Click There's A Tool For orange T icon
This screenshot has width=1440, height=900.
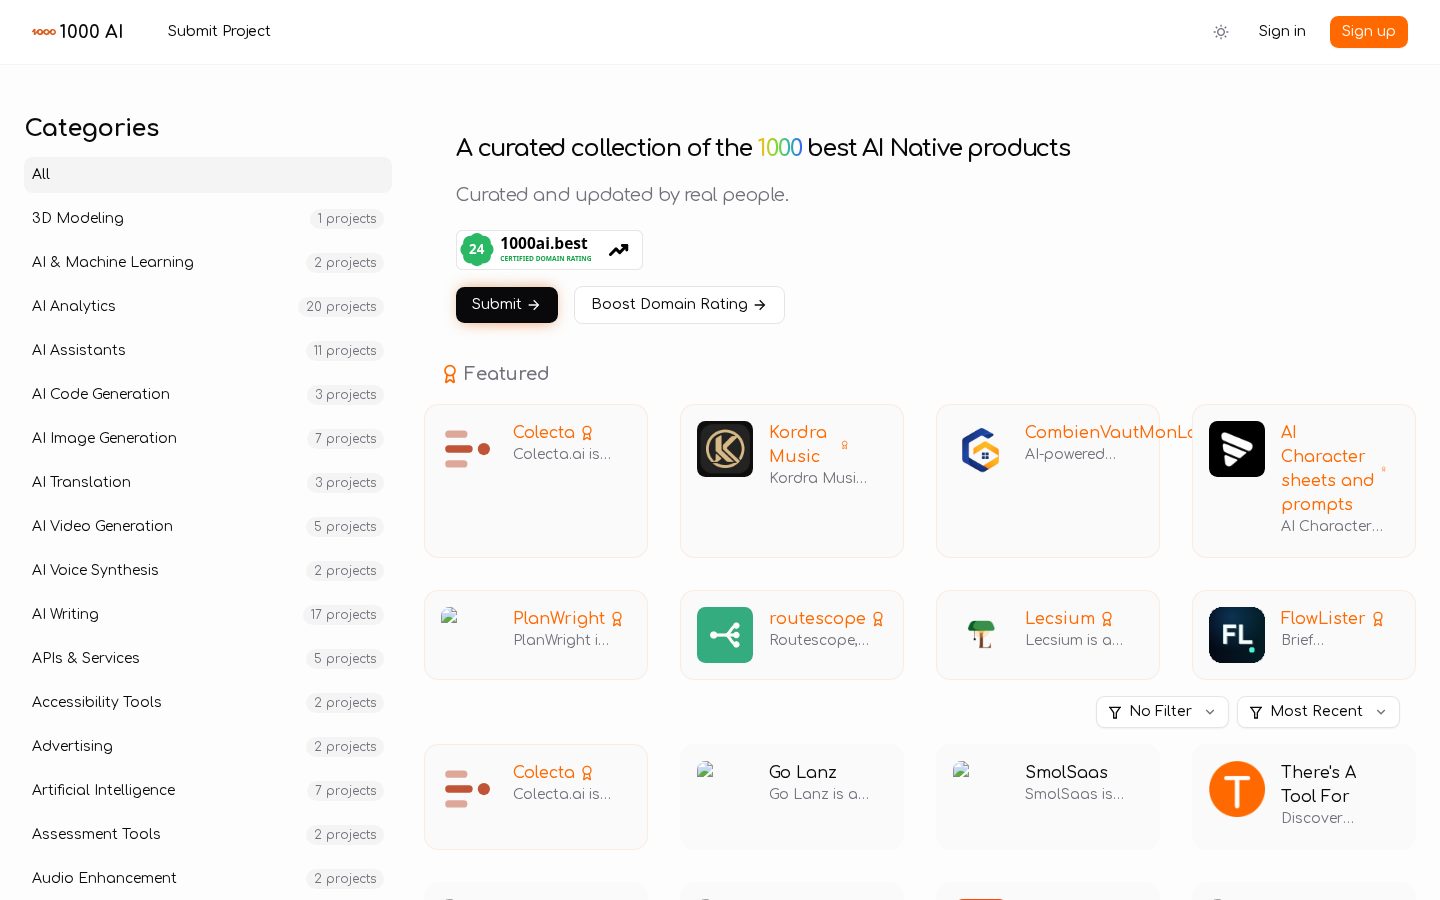click(1237, 789)
